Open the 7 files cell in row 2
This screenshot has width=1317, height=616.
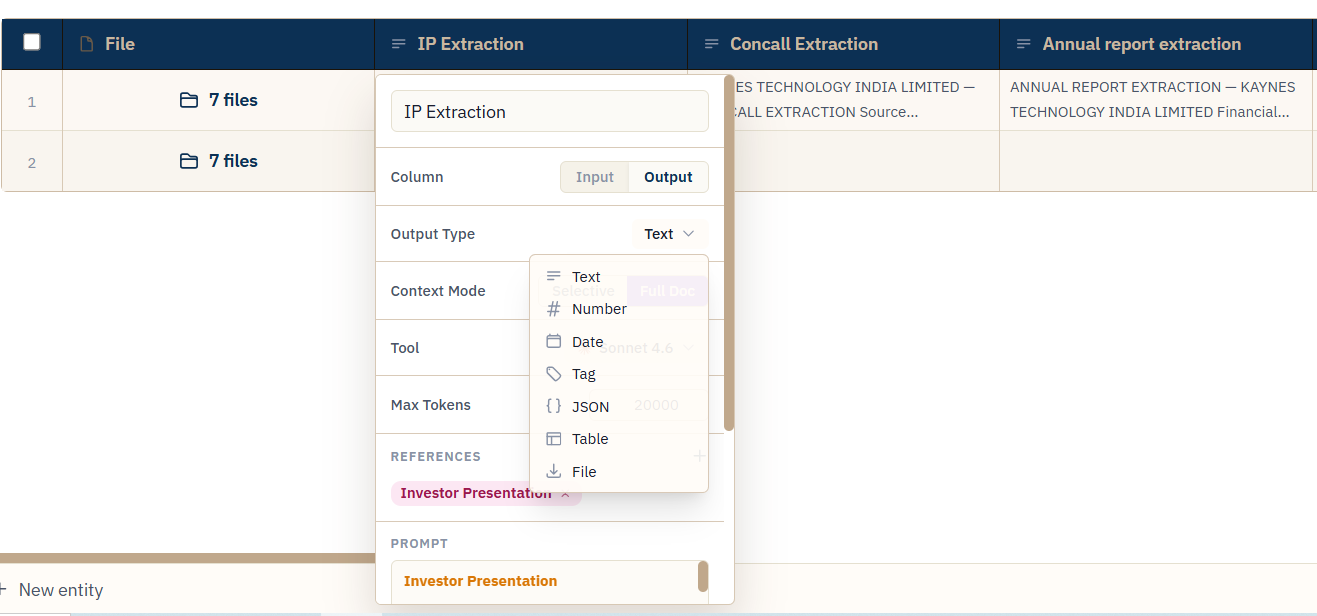(218, 161)
